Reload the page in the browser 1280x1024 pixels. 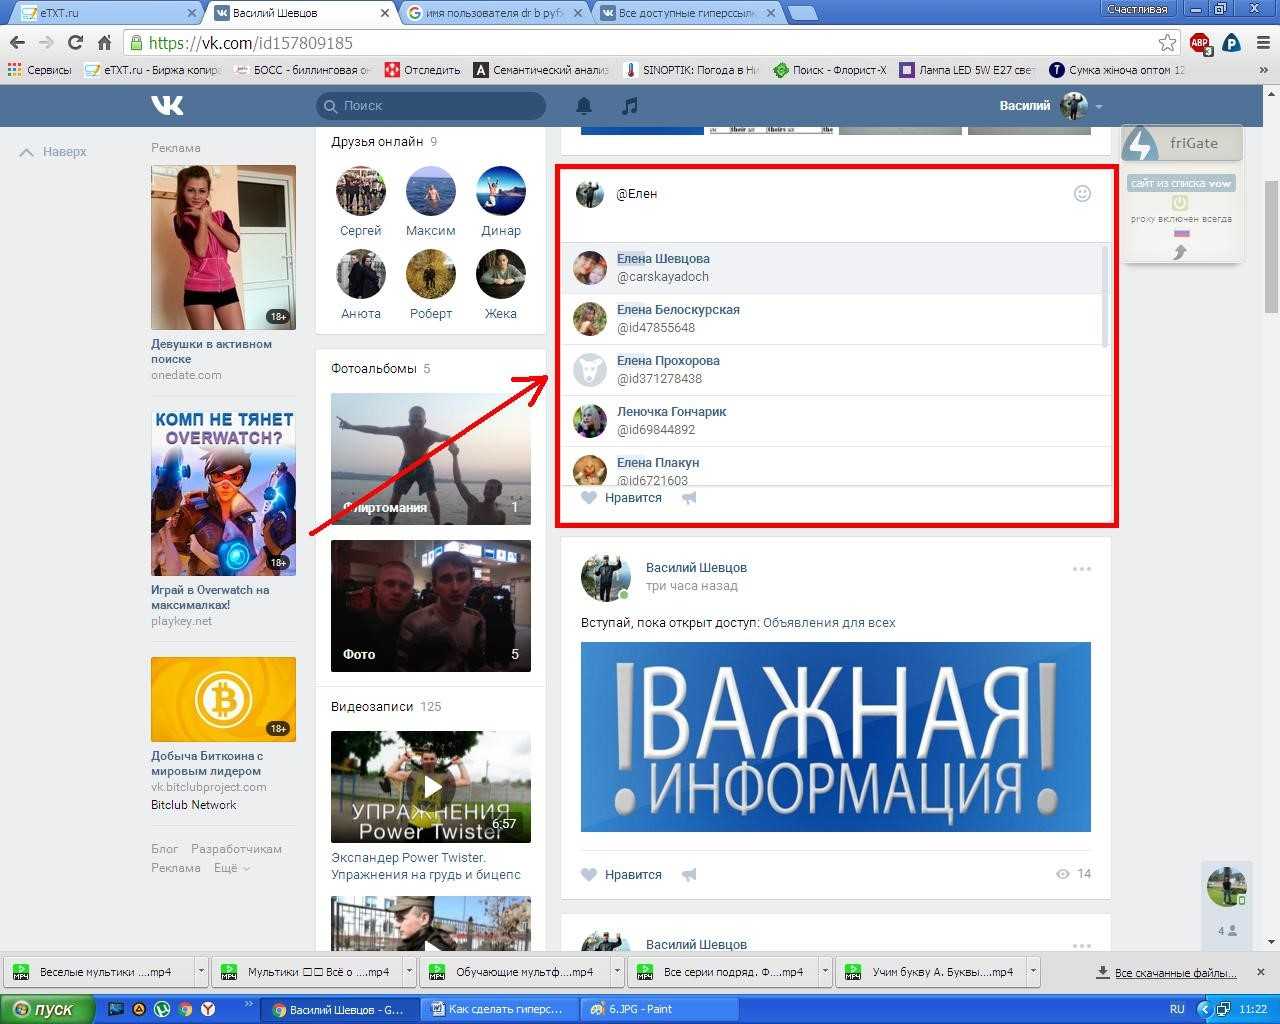[75, 43]
